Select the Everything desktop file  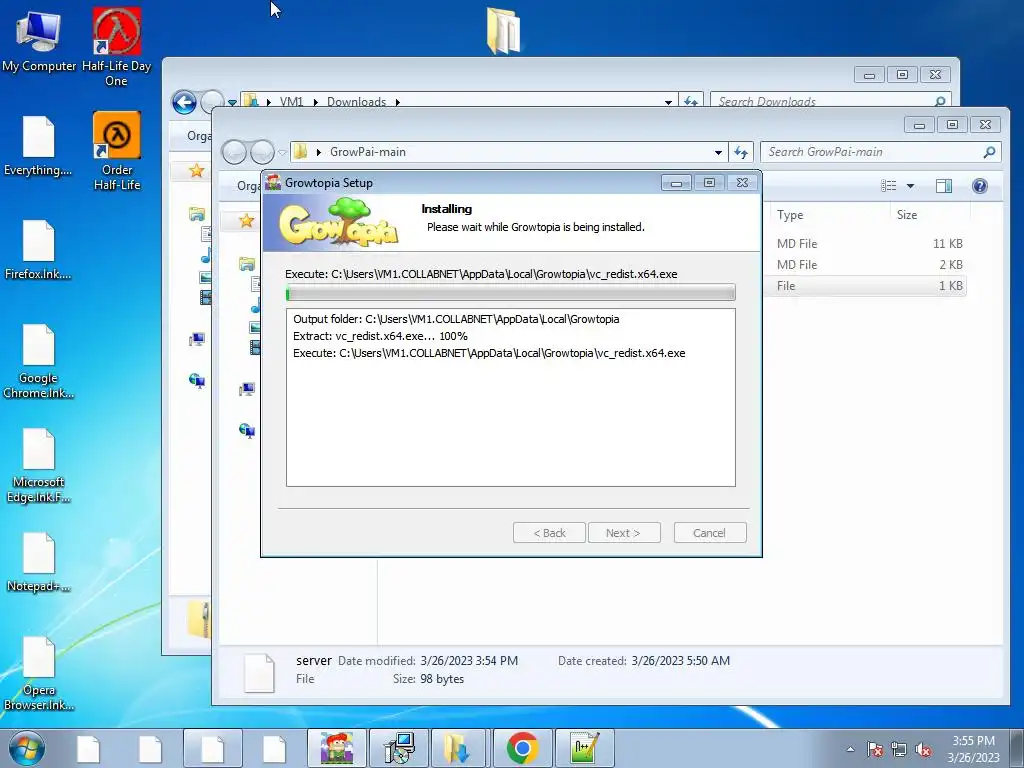(39, 146)
